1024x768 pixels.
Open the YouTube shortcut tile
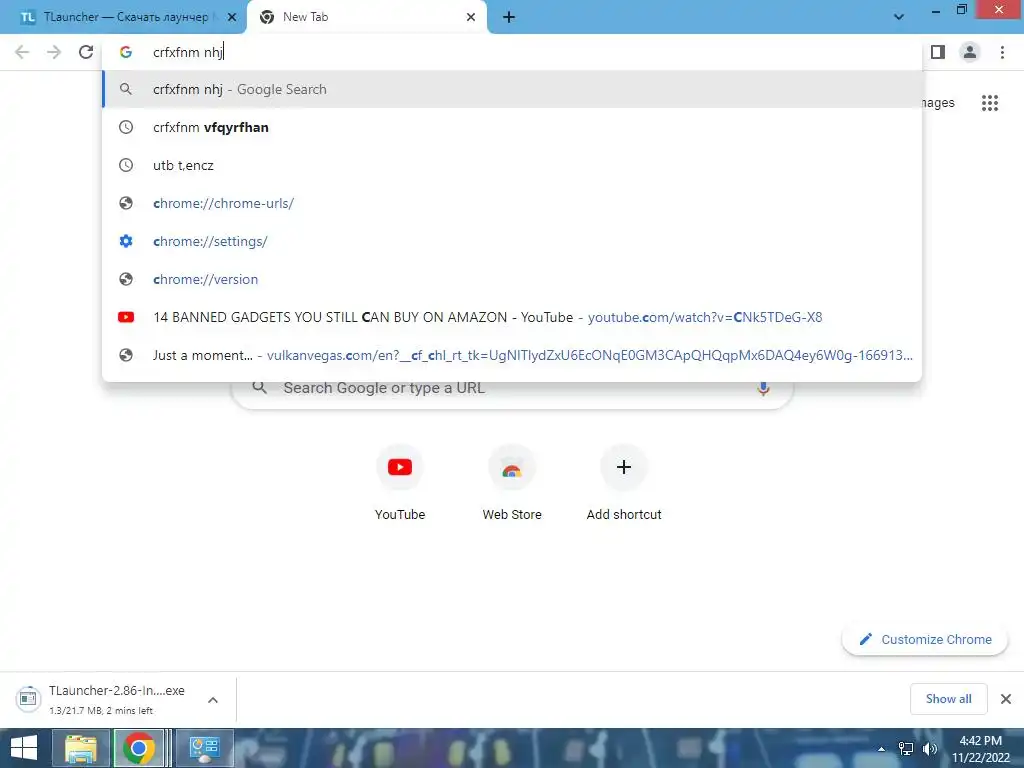pyautogui.click(x=400, y=482)
